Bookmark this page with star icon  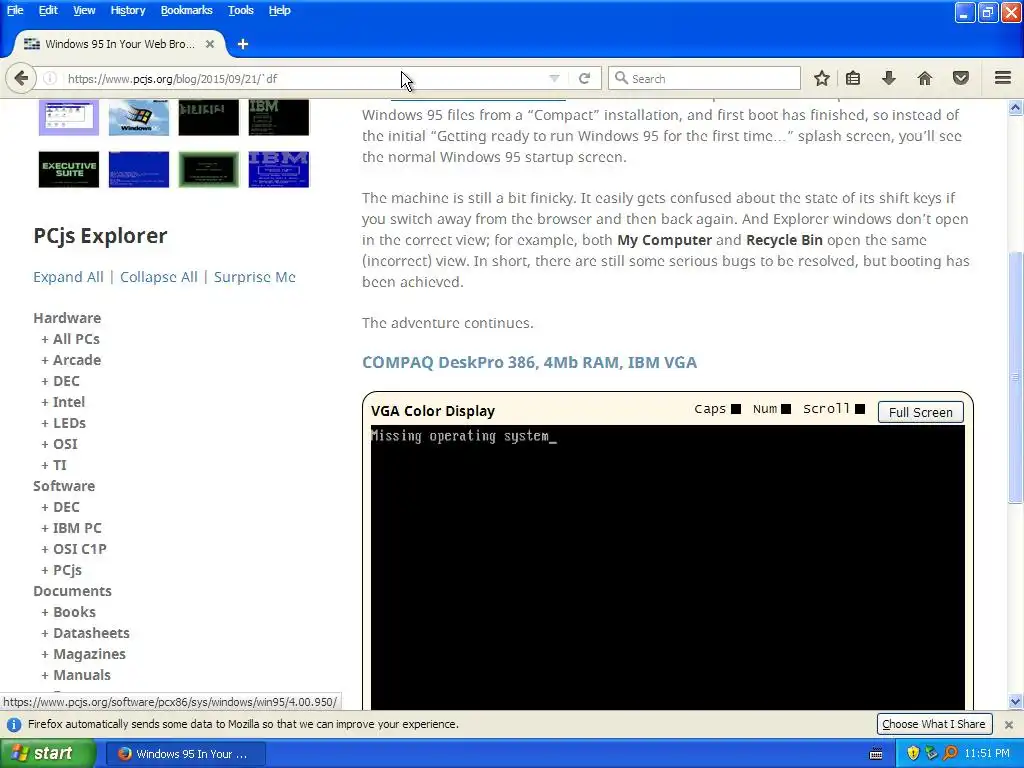click(x=822, y=78)
